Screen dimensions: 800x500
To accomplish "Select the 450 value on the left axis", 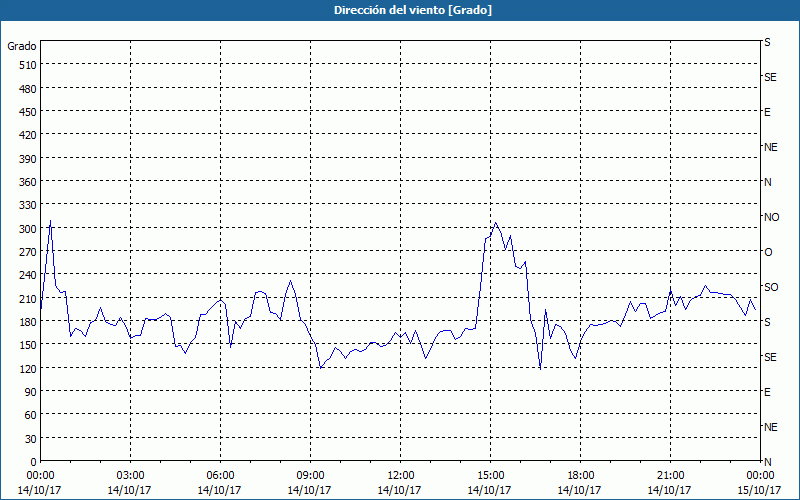I will pos(28,112).
